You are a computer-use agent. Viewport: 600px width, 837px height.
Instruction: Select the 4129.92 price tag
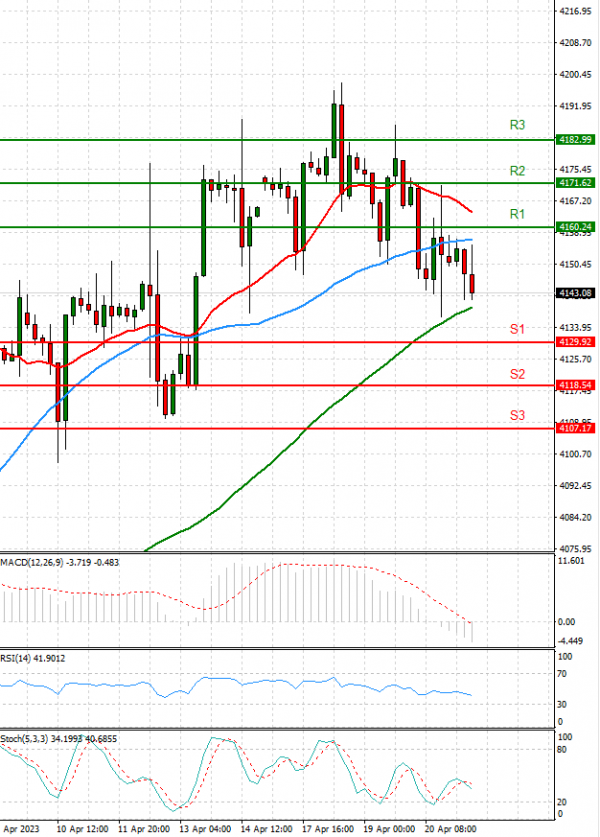pos(575,342)
